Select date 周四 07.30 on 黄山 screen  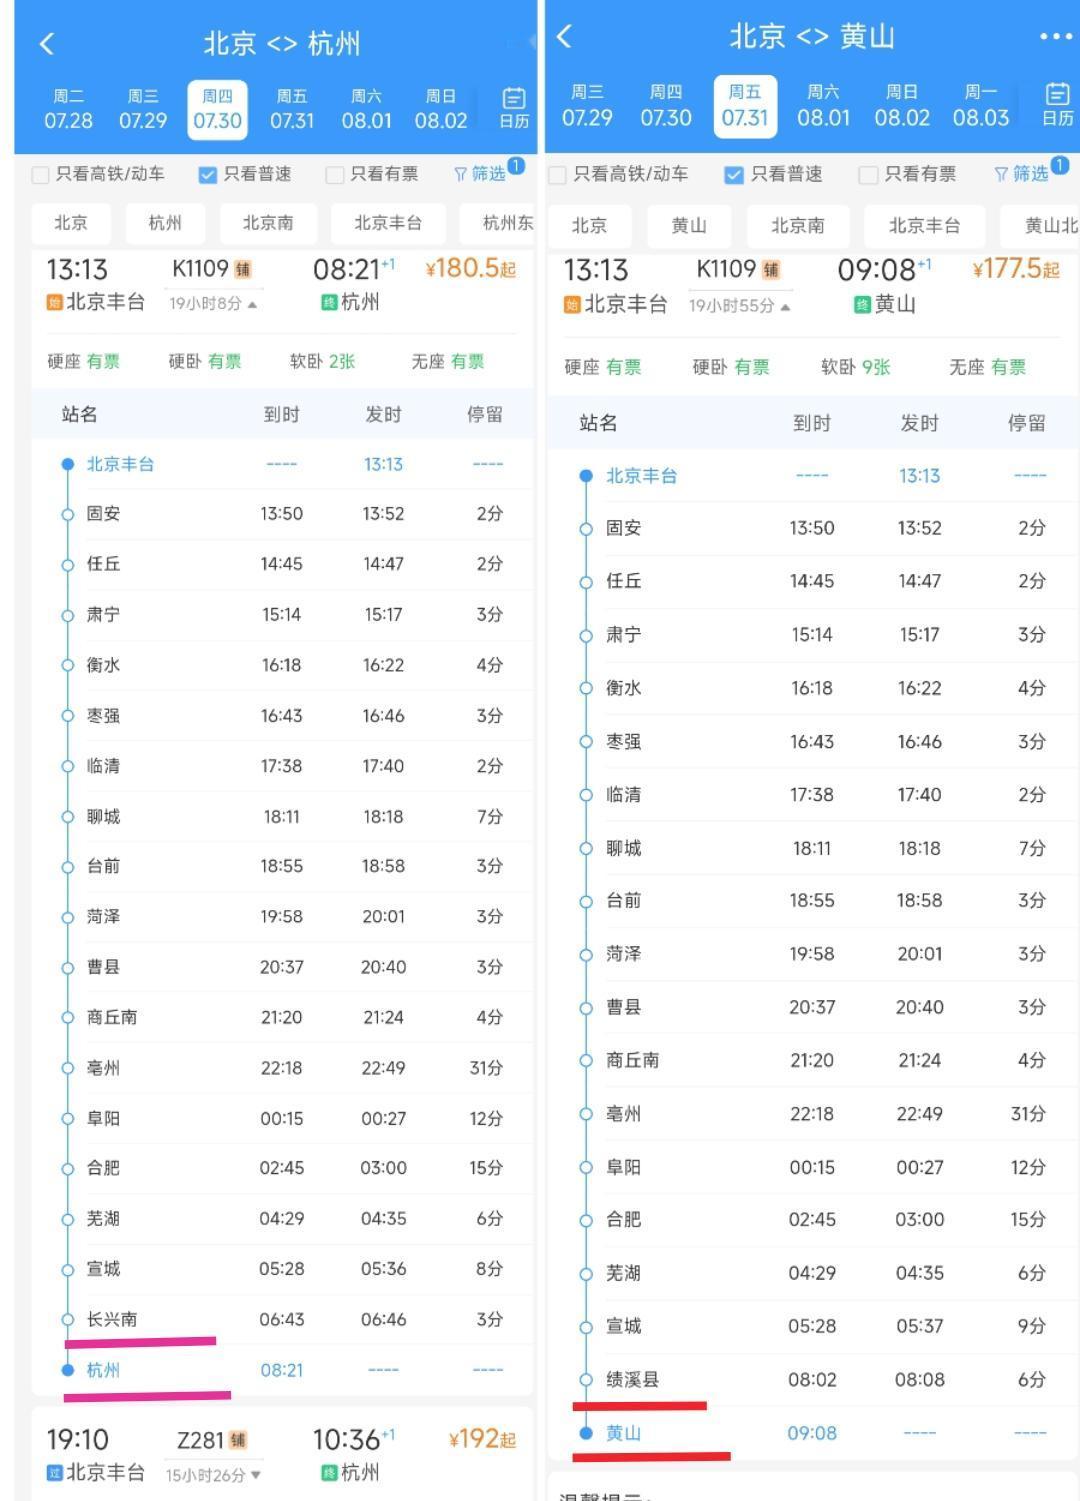[666, 106]
